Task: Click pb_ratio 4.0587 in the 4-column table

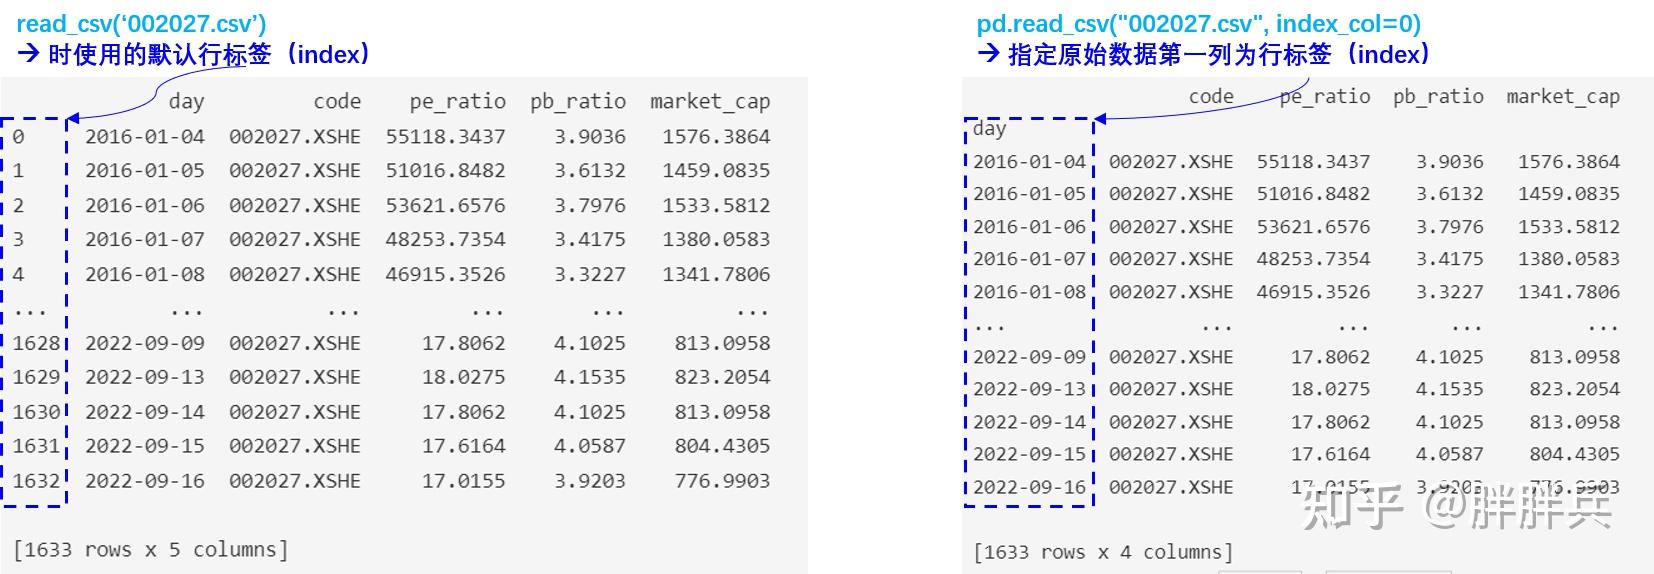Action: click(x=1450, y=454)
